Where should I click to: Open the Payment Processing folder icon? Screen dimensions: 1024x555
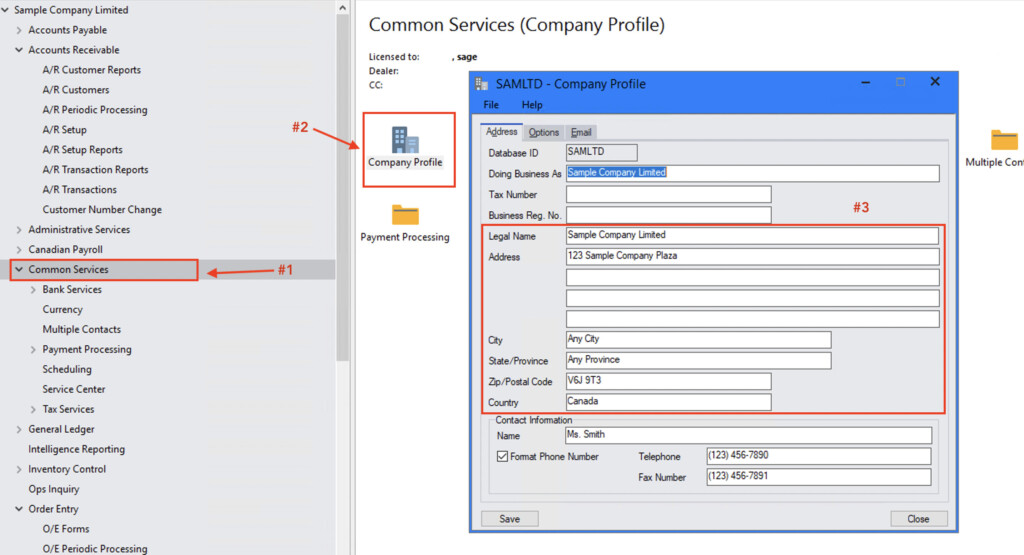[405, 215]
